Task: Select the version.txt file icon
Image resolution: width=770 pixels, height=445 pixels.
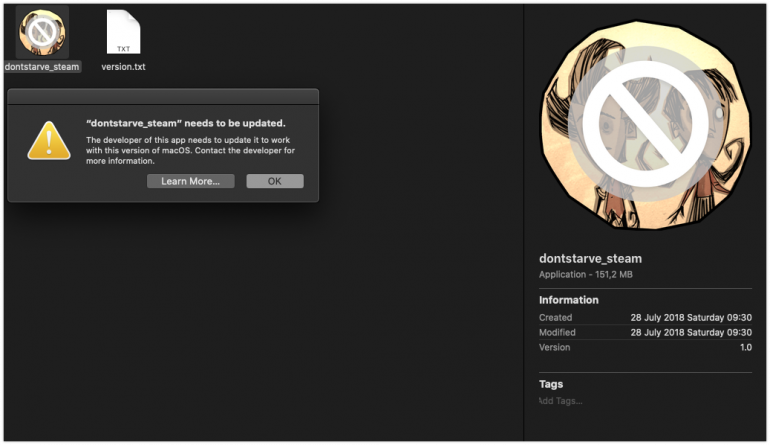Action: 123,32
